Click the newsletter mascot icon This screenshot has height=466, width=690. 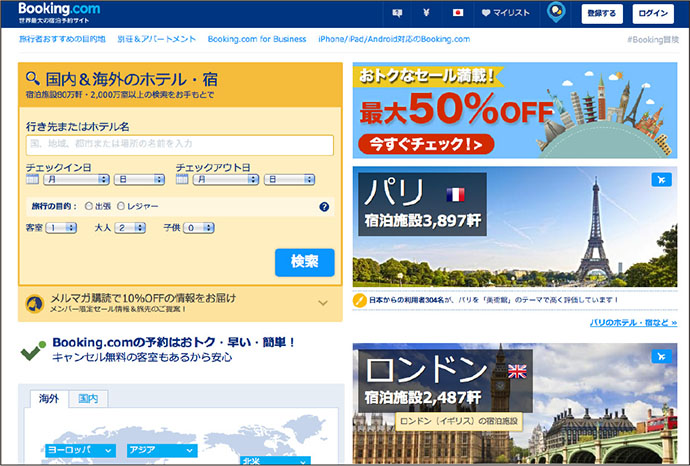[x=35, y=303]
